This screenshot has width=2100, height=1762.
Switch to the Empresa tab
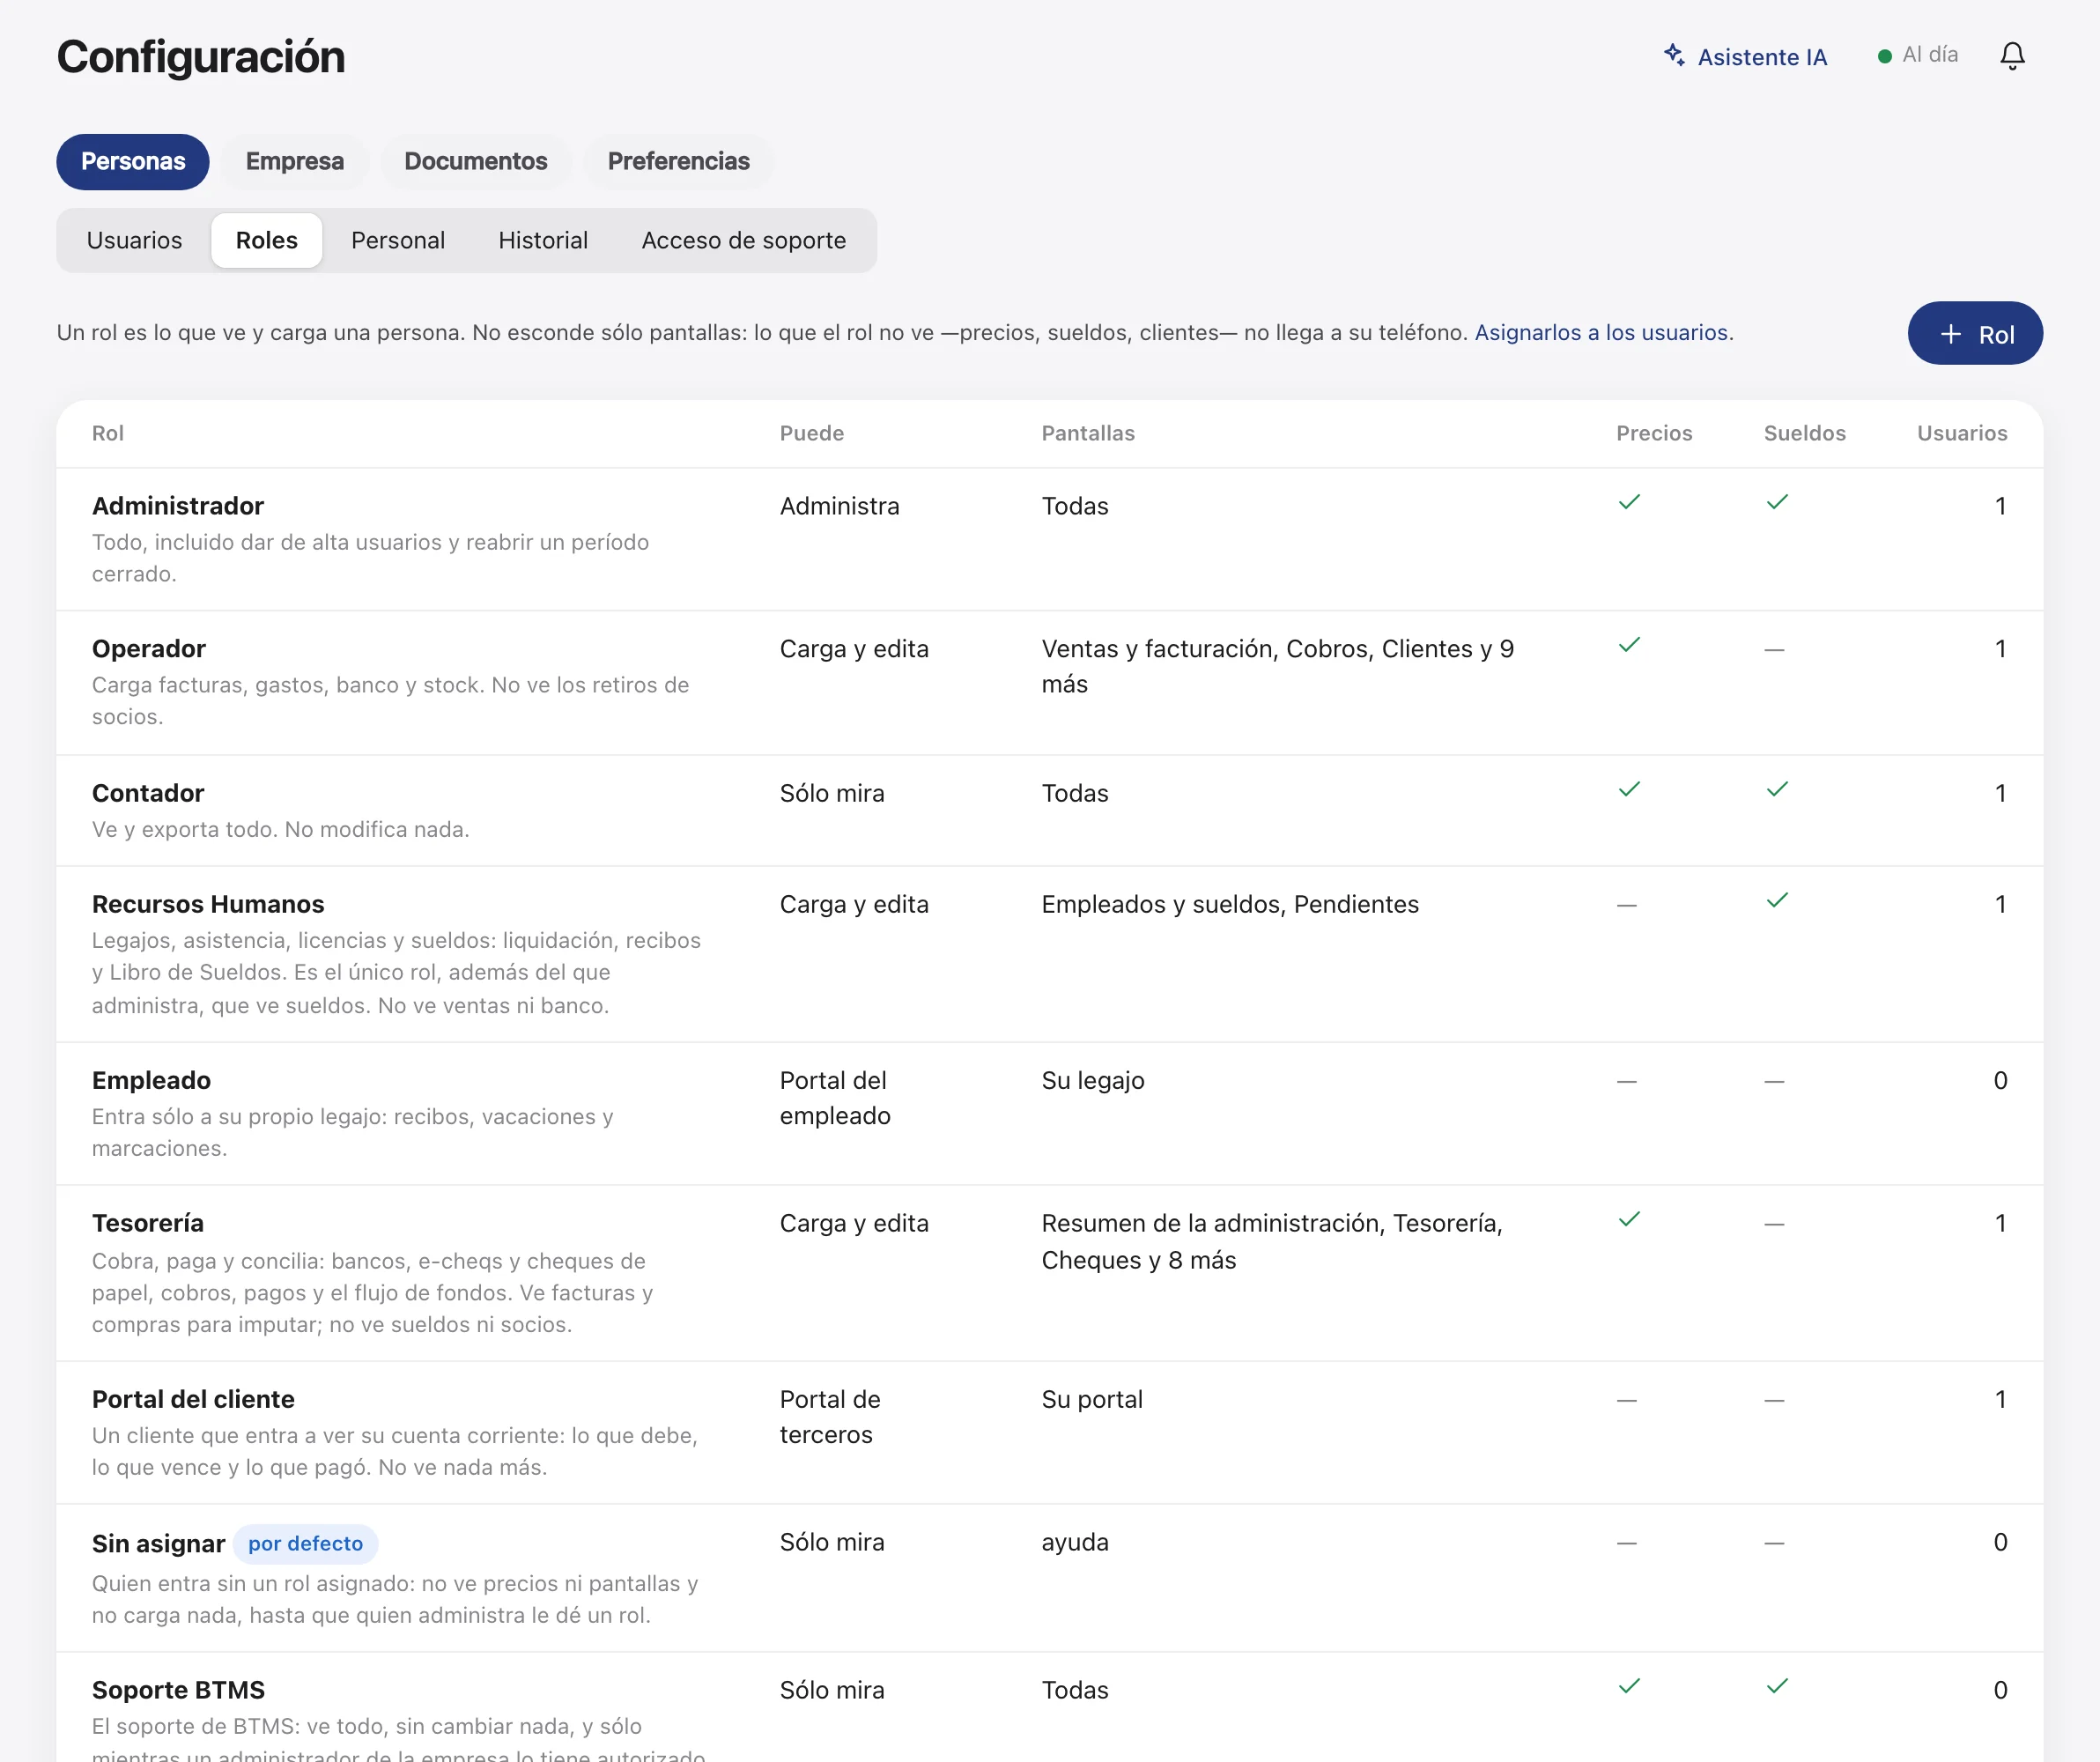click(x=295, y=162)
